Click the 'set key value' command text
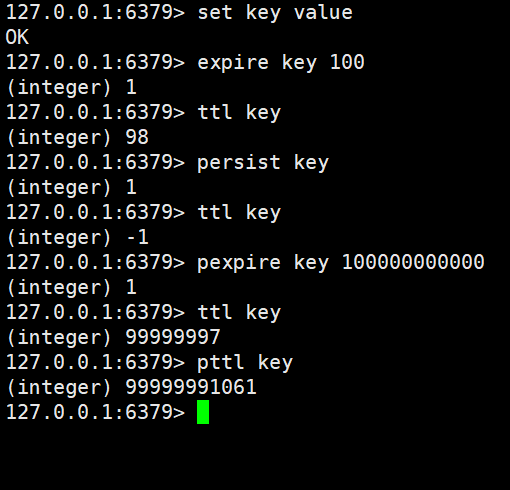Screen dimensions: 510x490 click(275, 13)
